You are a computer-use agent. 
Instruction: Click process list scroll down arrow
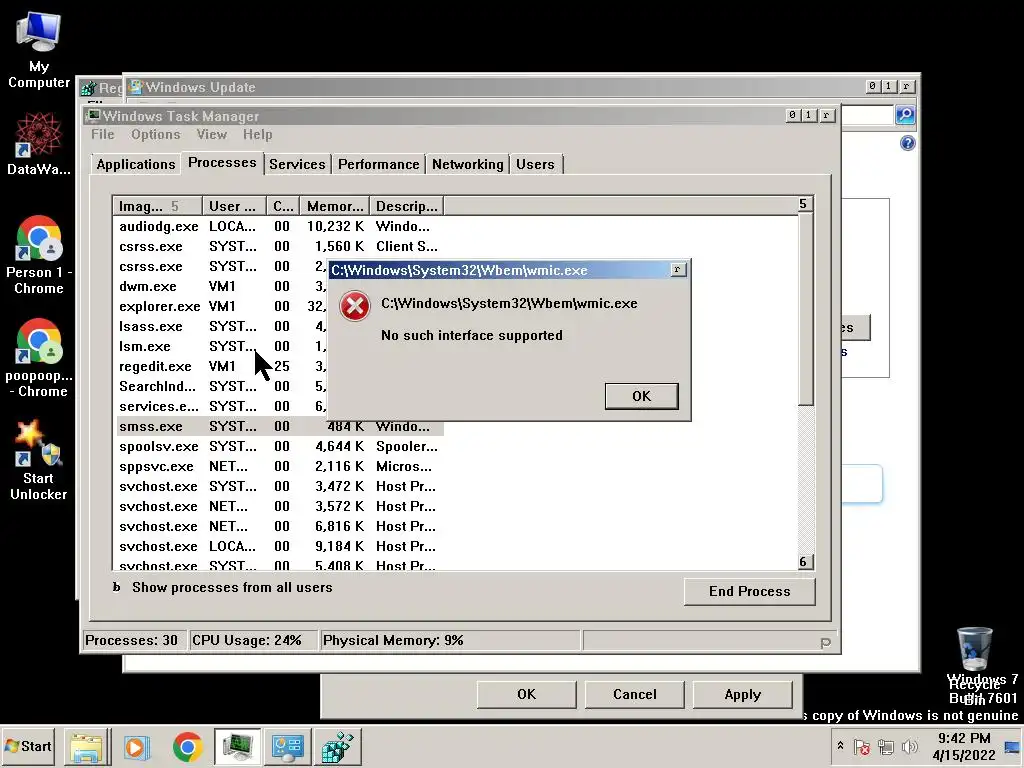pos(805,562)
